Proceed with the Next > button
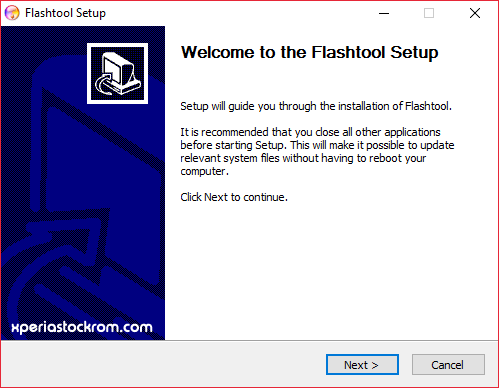Image resolution: width=499 pixels, height=388 pixels. pos(362,365)
